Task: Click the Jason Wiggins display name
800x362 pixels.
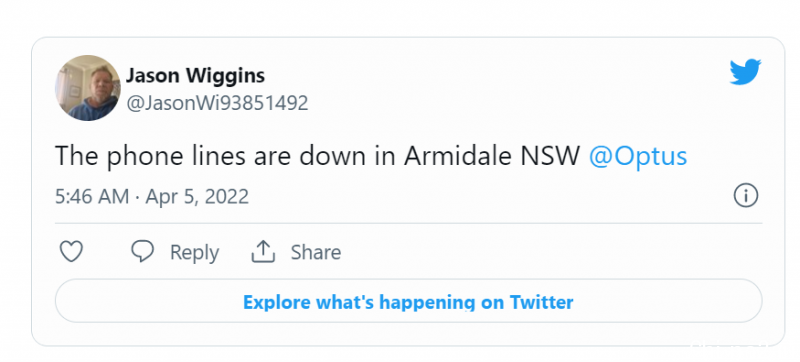Action: [195, 76]
